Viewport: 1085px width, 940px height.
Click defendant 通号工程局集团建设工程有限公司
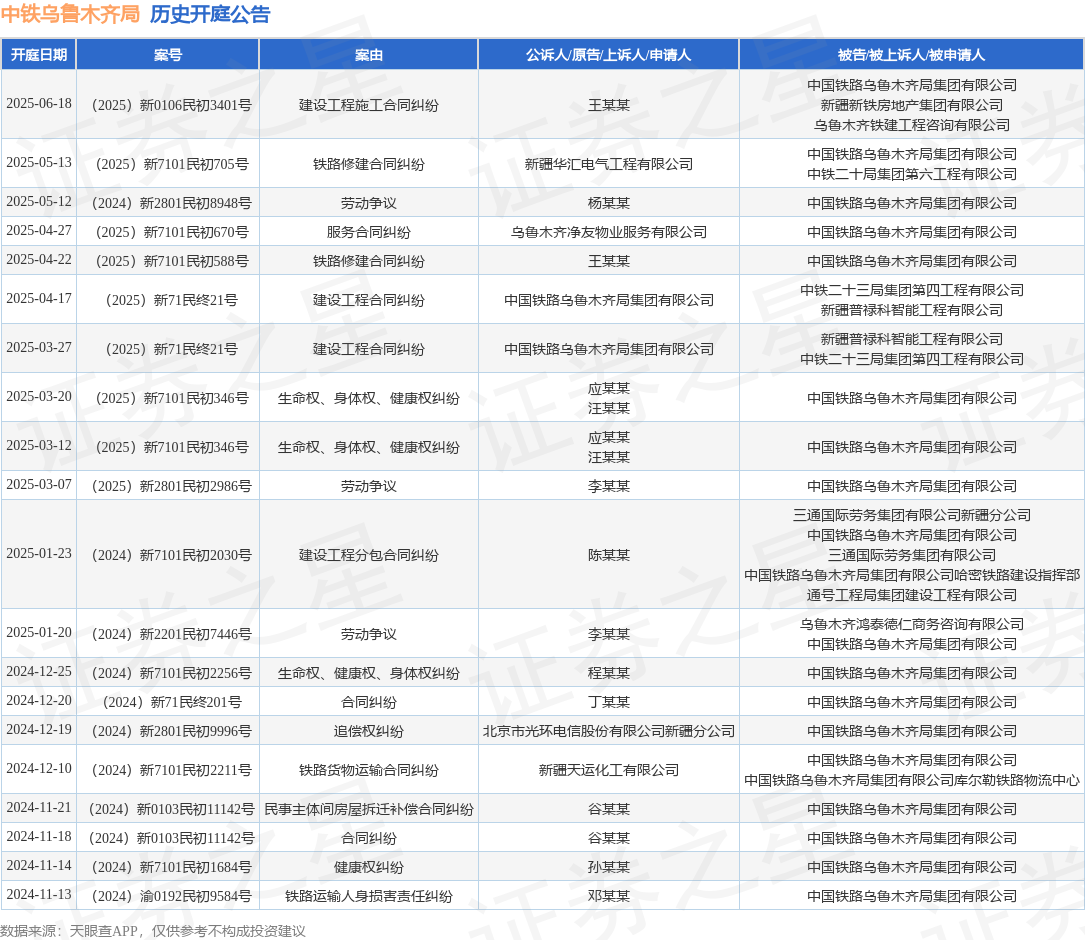[x=911, y=595]
